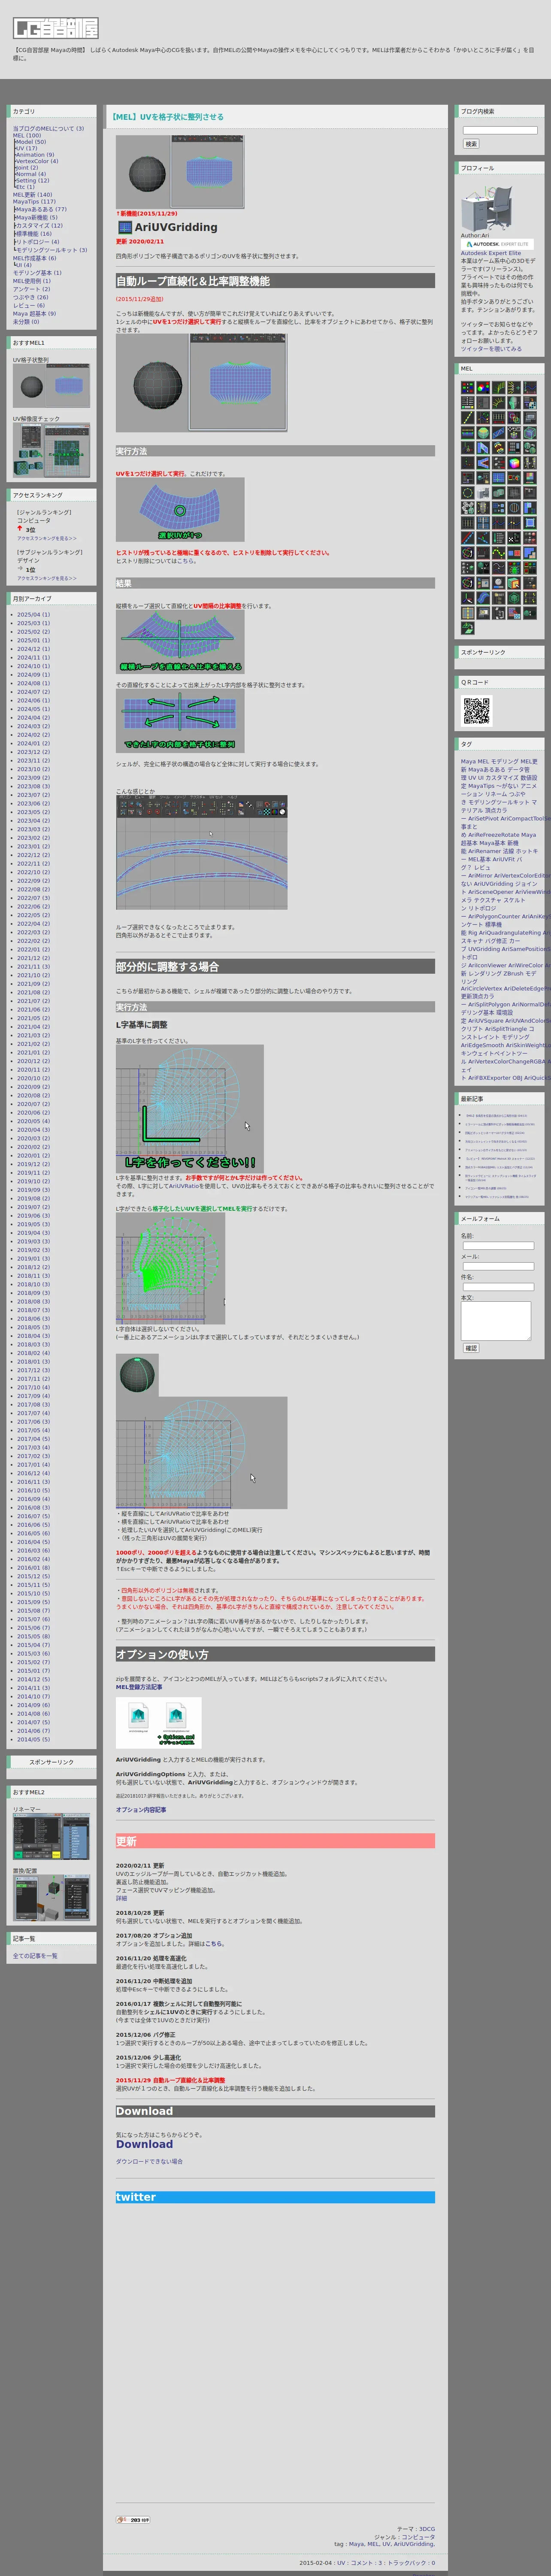
Task: Open the Maya 超基本 (9) category
Action: coord(34,314)
